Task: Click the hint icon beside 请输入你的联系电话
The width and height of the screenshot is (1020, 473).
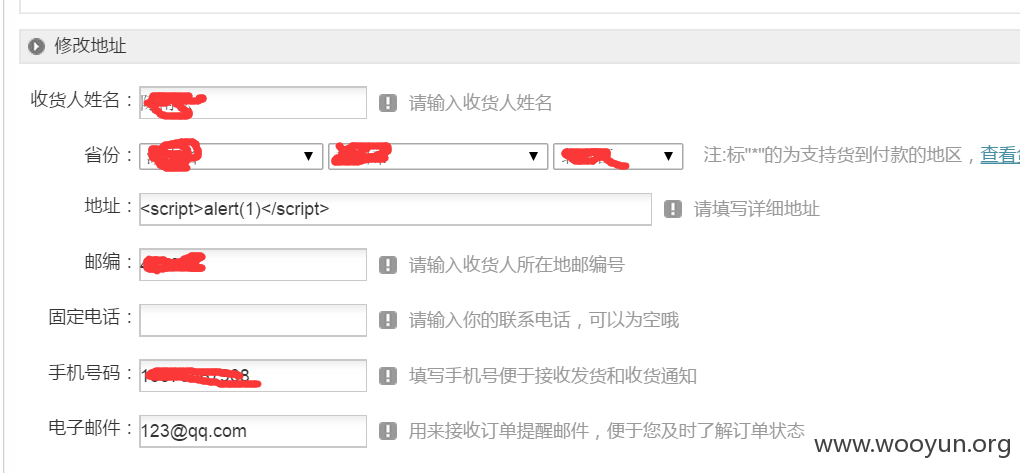Action: [388, 320]
